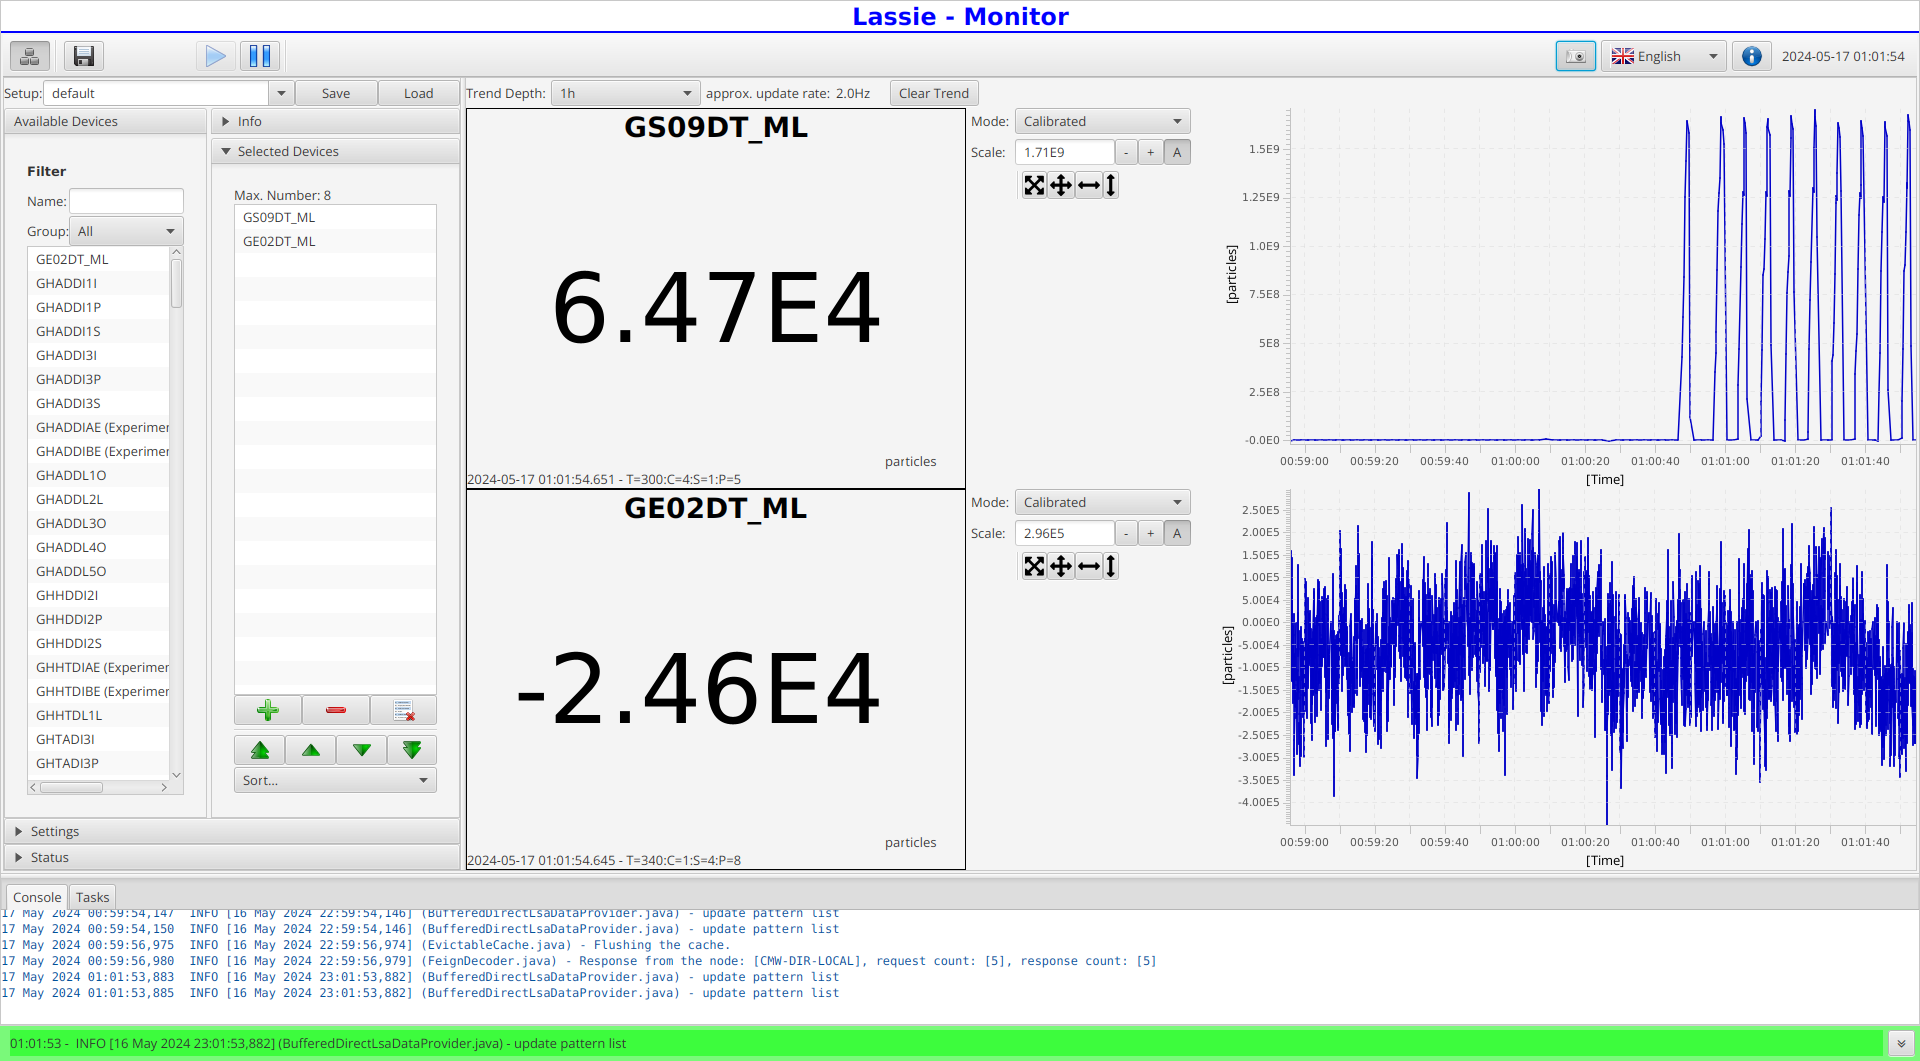
Task: Click the Clear Trend button
Action: pyautogui.click(x=934, y=93)
